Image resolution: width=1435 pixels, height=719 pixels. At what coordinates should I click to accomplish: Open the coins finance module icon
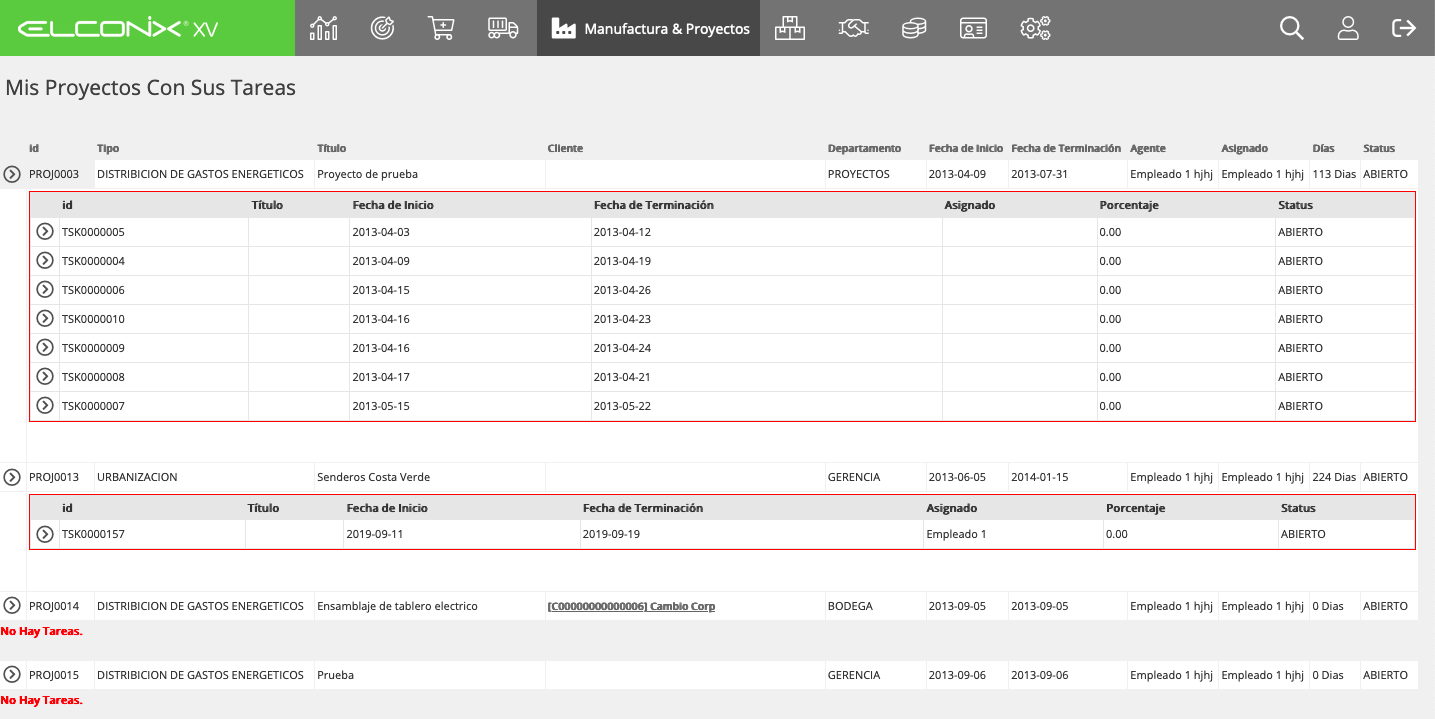pyautogui.click(x=914, y=28)
